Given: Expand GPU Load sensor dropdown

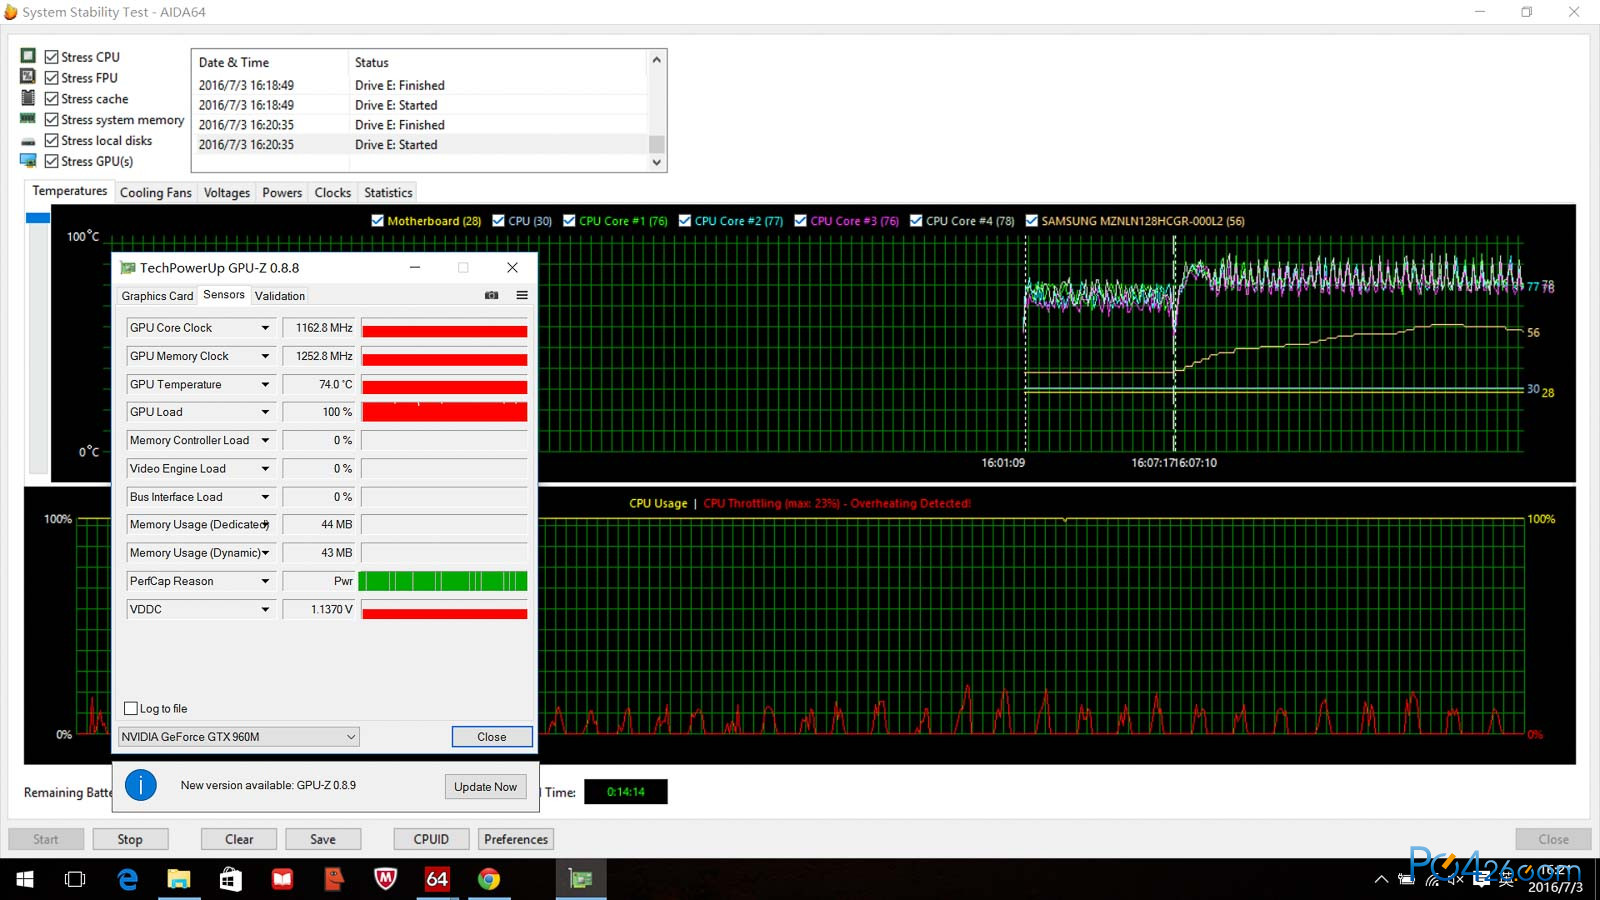Looking at the screenshot, I should [x=265, y=412].
